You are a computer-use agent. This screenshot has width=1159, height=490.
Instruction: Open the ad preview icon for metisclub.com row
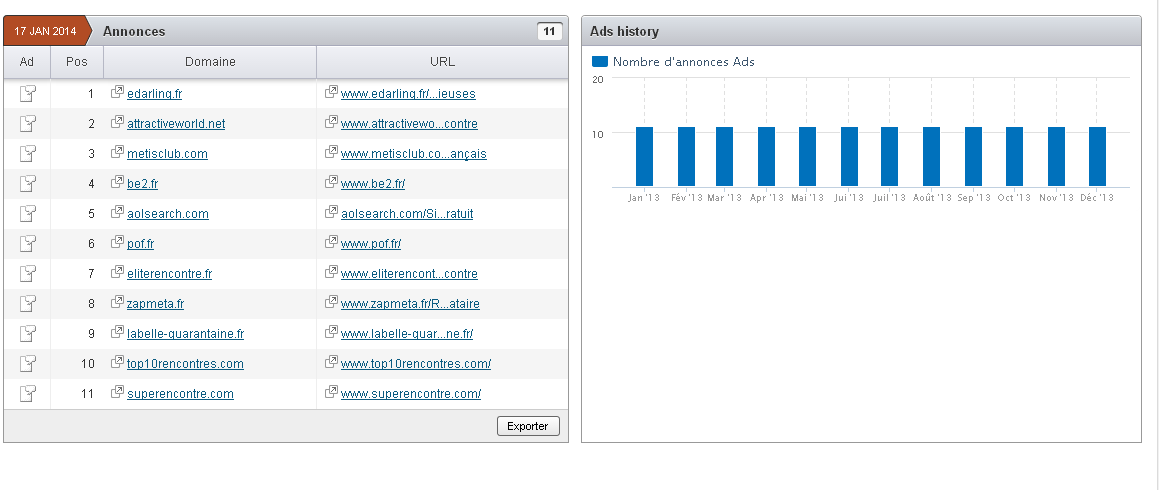click(x=27, y=154)
